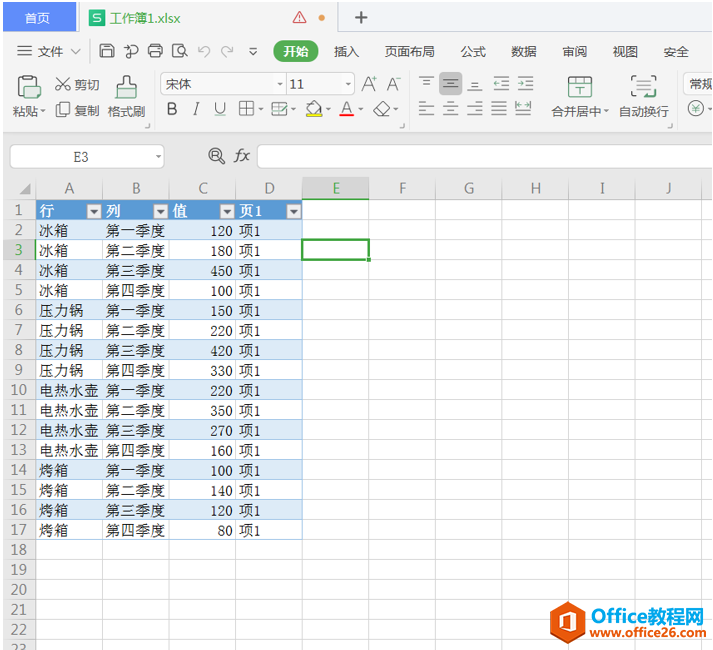Image resolution: width=713 pixels, height=650 pixels.
Task: Toggle vertical middle alignment
Action: (450, 84)
